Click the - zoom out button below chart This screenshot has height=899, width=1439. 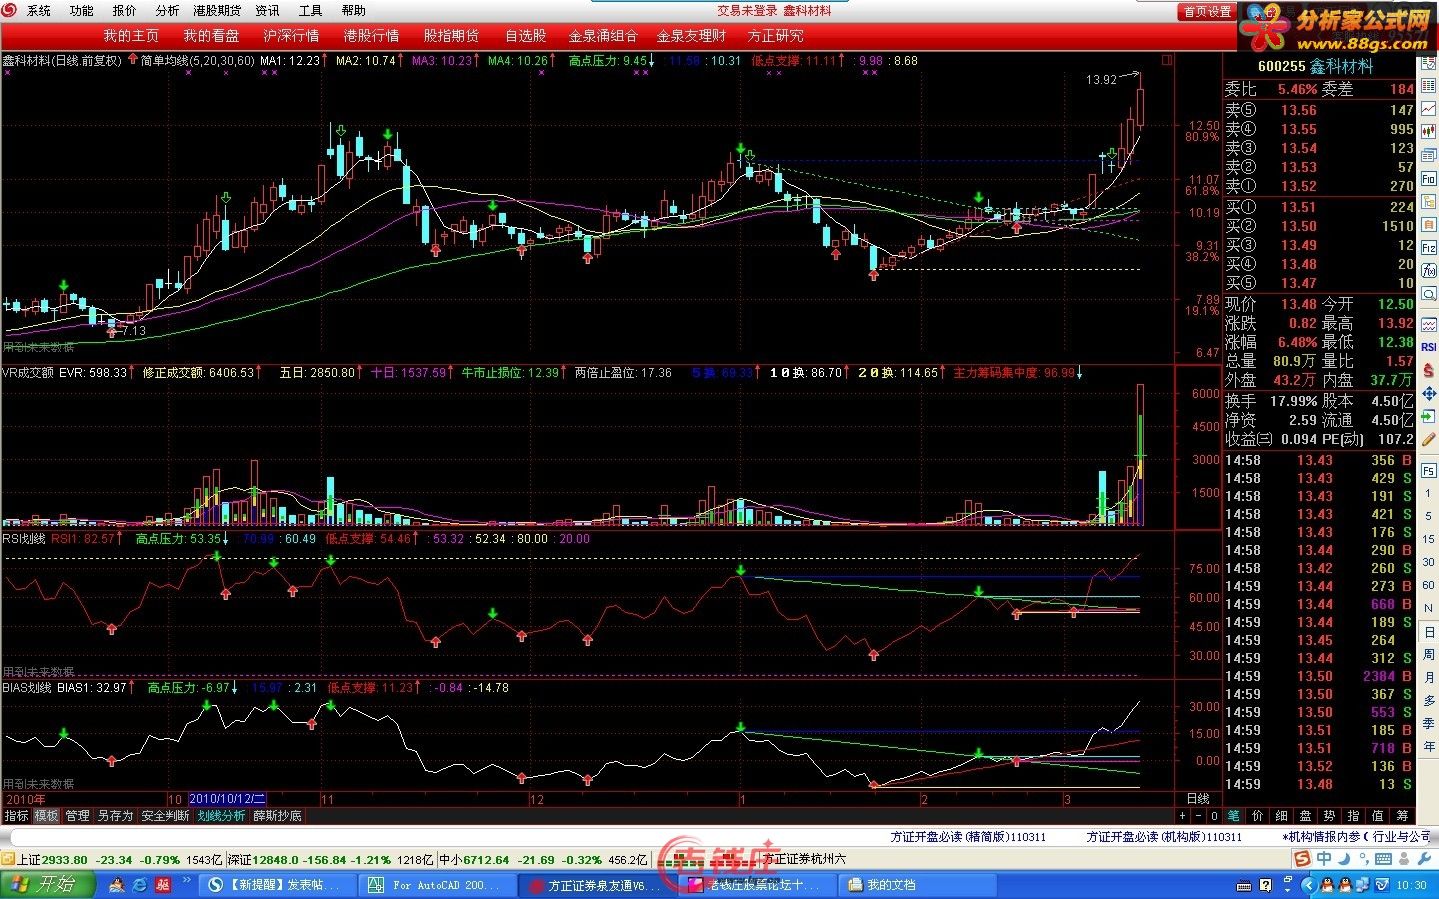(x=1200, y=815)
